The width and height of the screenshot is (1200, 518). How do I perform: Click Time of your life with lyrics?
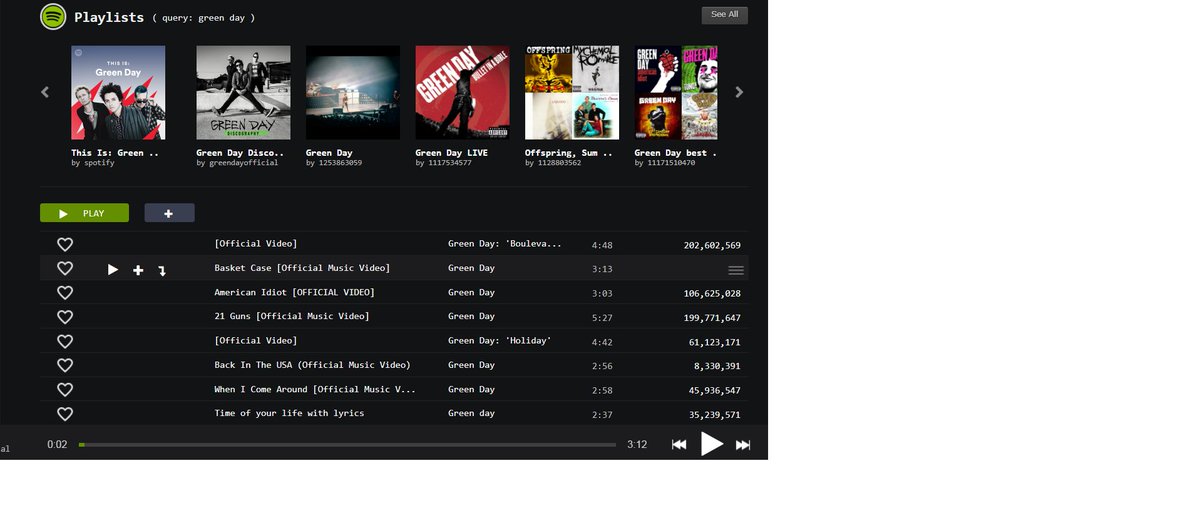(289, 413)
